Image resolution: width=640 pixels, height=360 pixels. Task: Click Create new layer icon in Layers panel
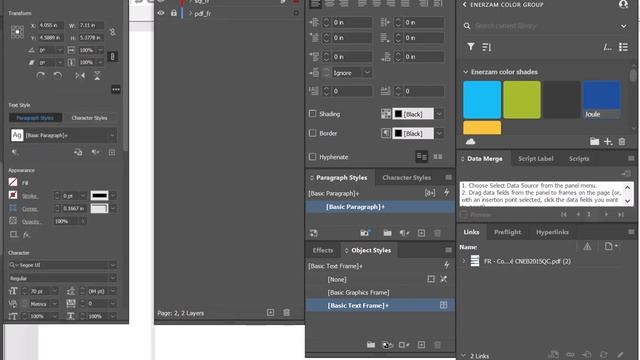pyautogui.click(x=270, y=313)
